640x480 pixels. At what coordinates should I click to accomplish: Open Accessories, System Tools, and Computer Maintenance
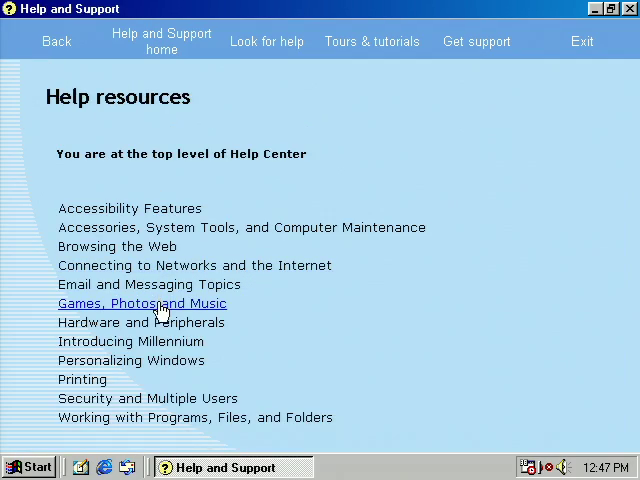pyautogui.click(x=242, y=228)
